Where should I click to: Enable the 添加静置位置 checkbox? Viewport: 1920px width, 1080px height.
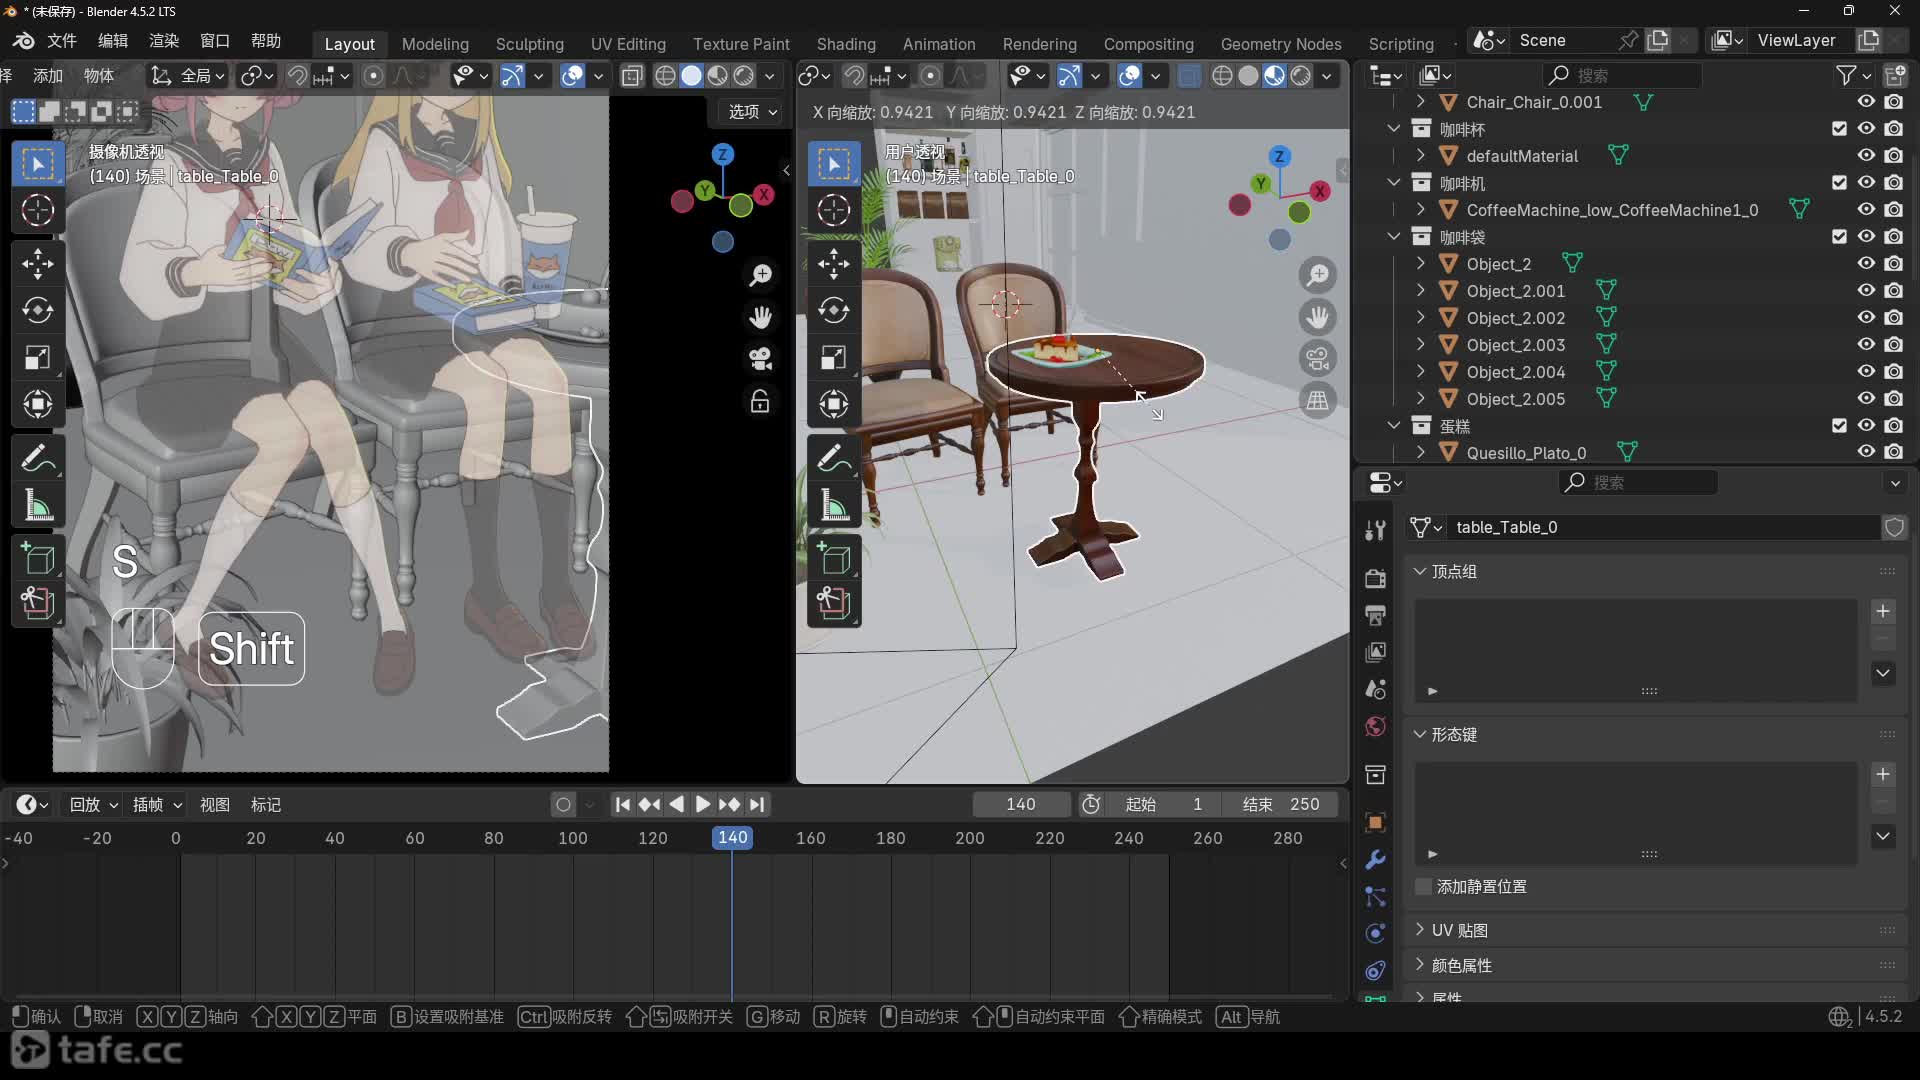(1424, 887)
